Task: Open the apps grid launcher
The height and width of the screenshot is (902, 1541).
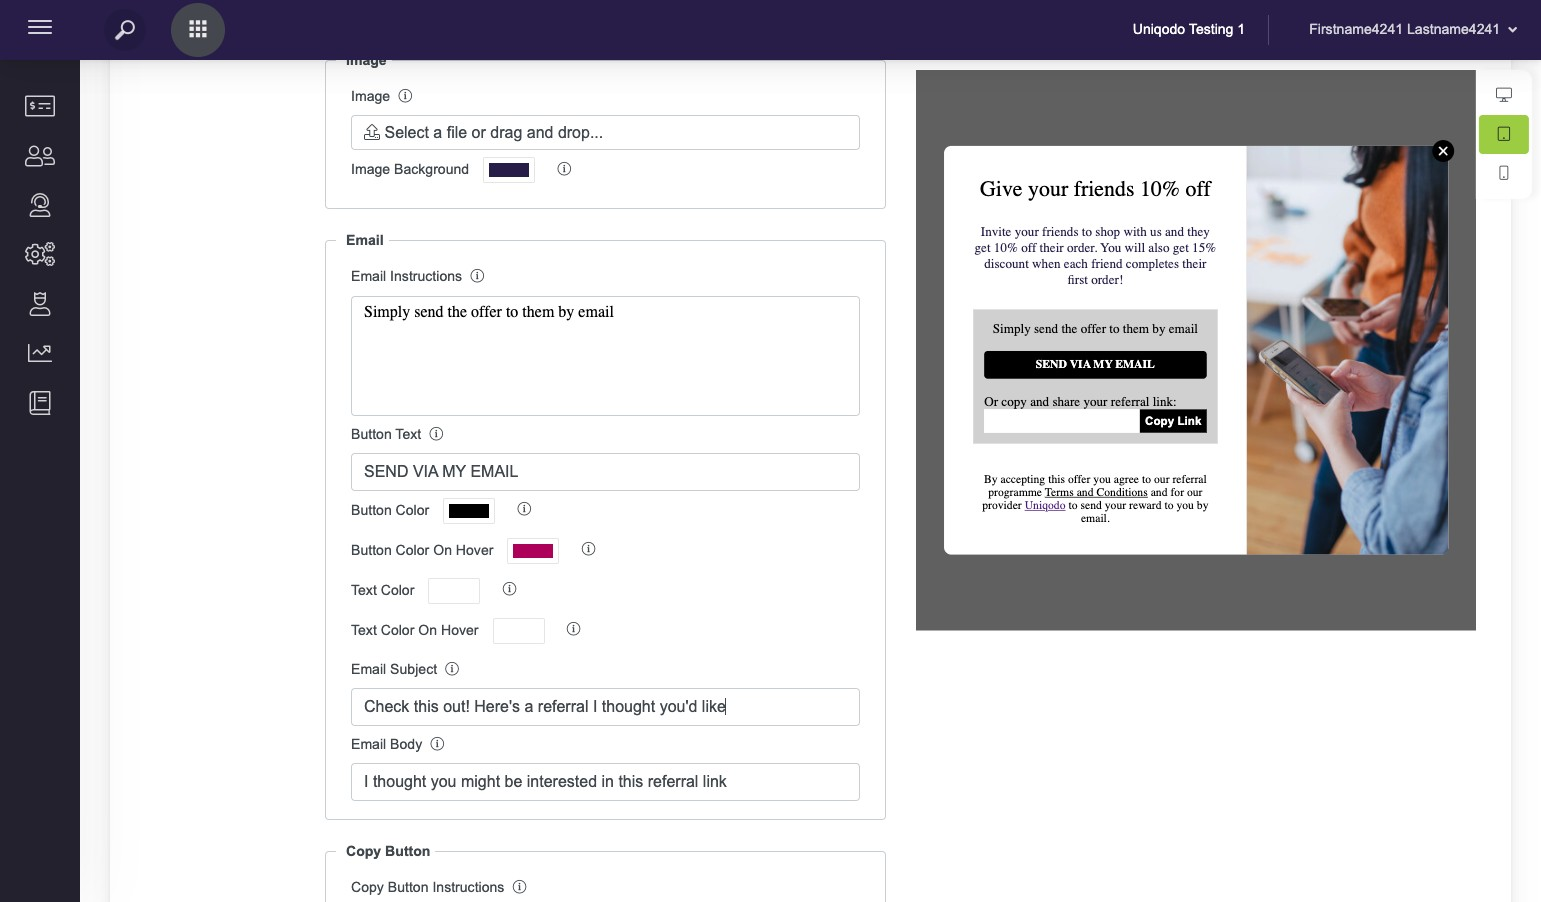Action: point(198,30)
